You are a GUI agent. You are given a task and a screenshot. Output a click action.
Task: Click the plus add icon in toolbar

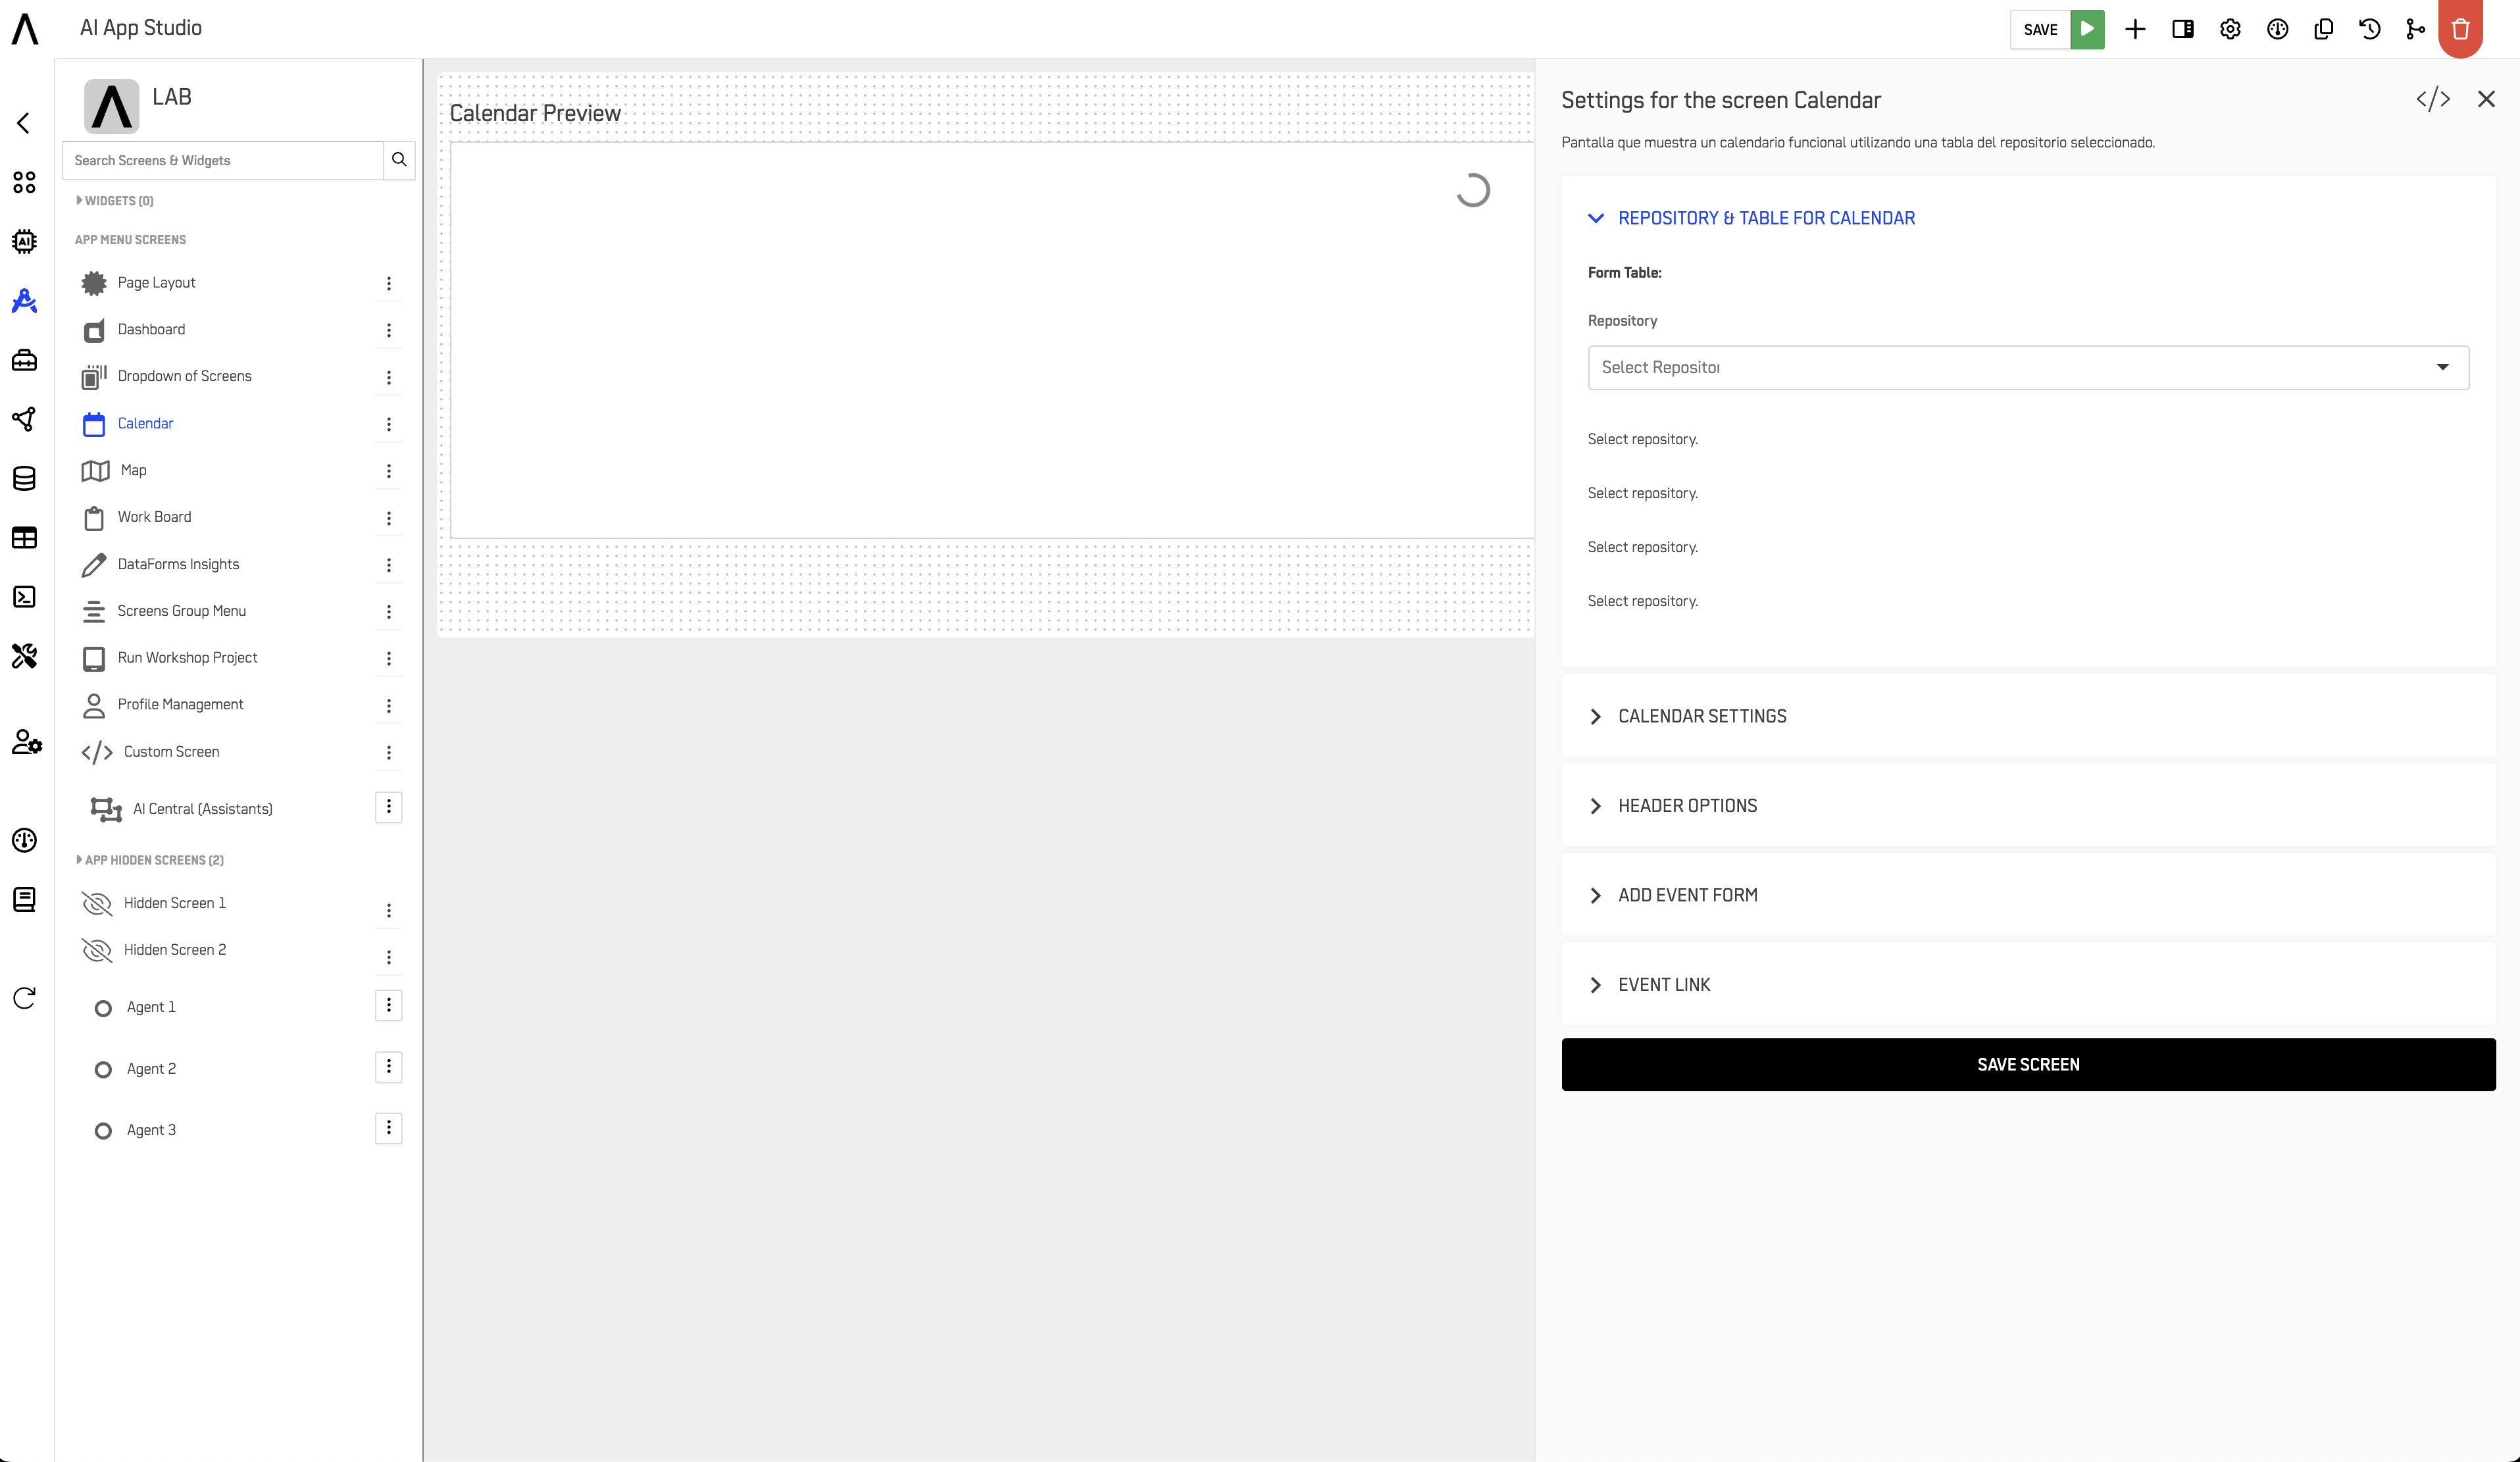2135,29
